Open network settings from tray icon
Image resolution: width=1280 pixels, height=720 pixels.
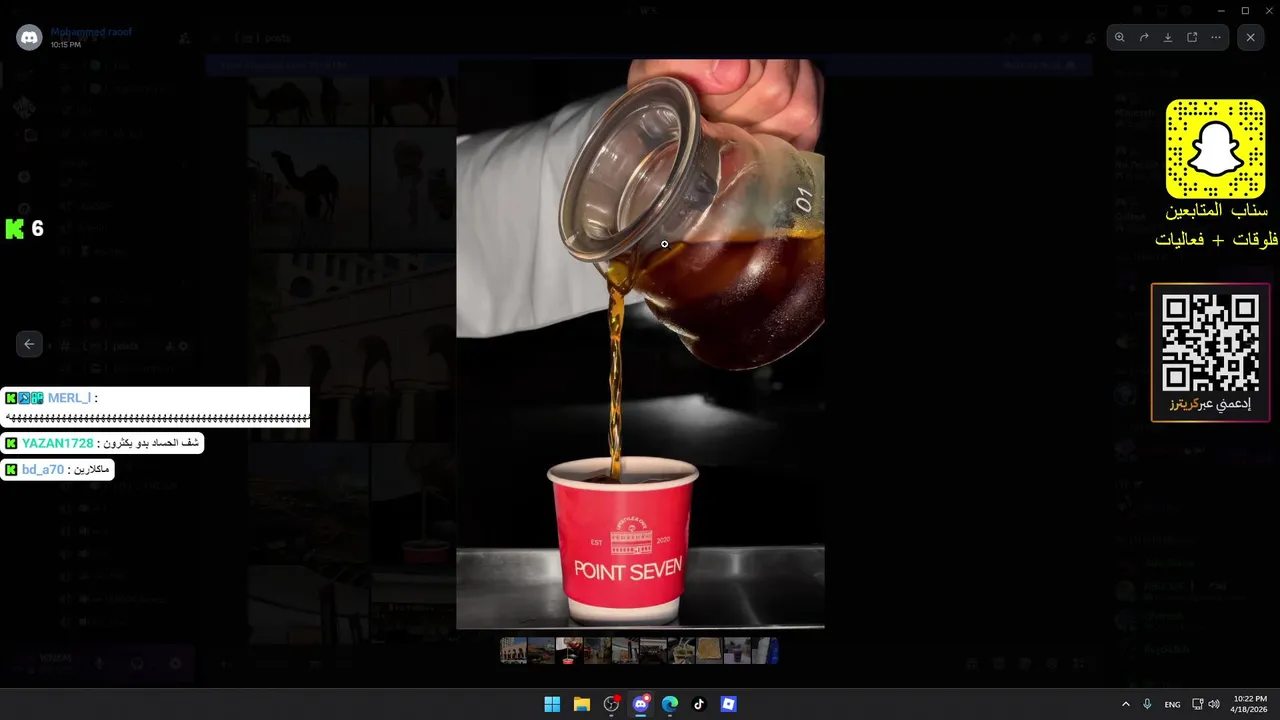(x=1198, y=704)
